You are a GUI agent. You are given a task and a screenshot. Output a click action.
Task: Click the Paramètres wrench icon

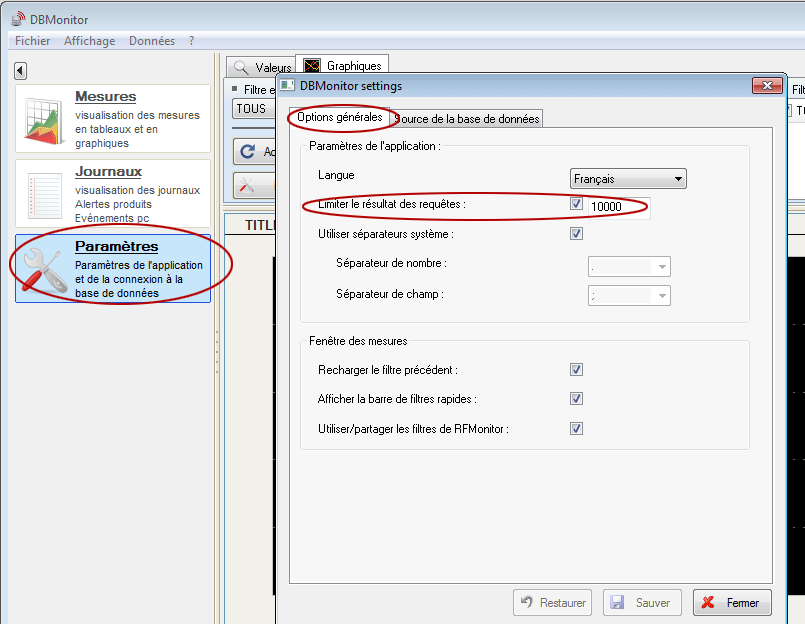[x=45, y=271]
